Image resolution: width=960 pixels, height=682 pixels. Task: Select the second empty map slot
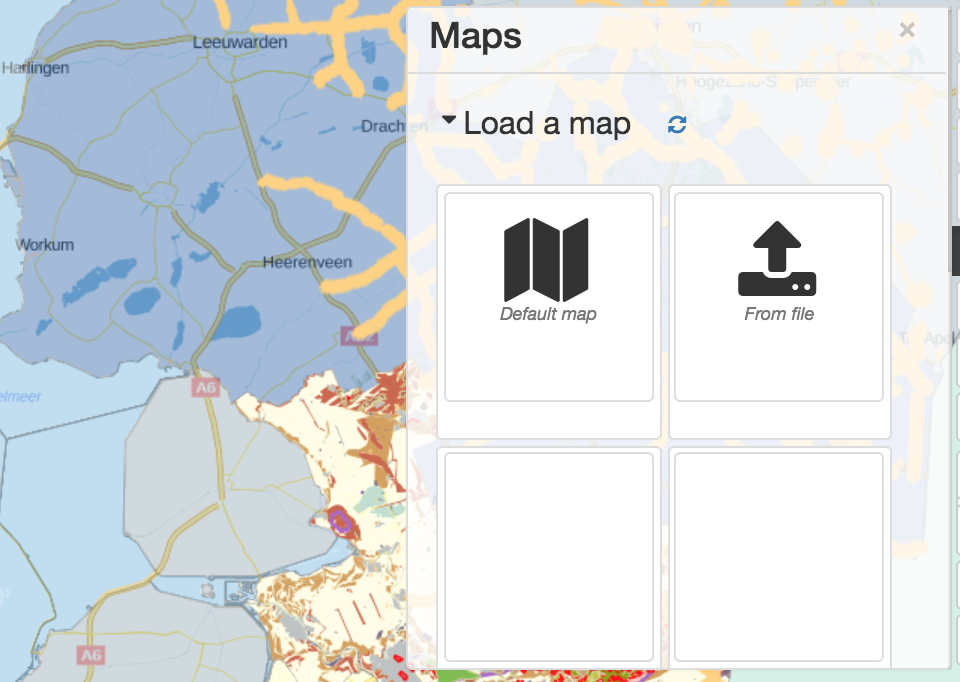pos(778,556)
